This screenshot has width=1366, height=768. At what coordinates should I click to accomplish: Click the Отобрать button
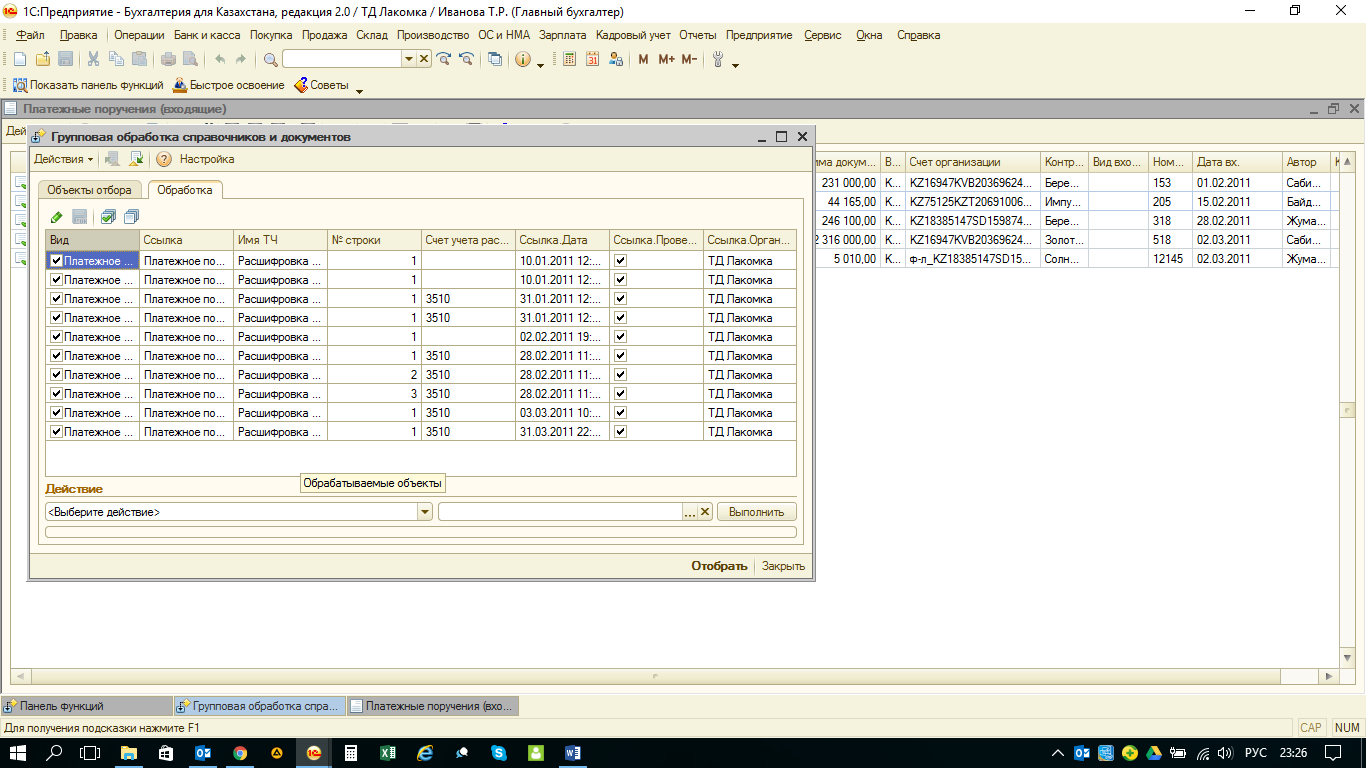(x=719, y=566)
